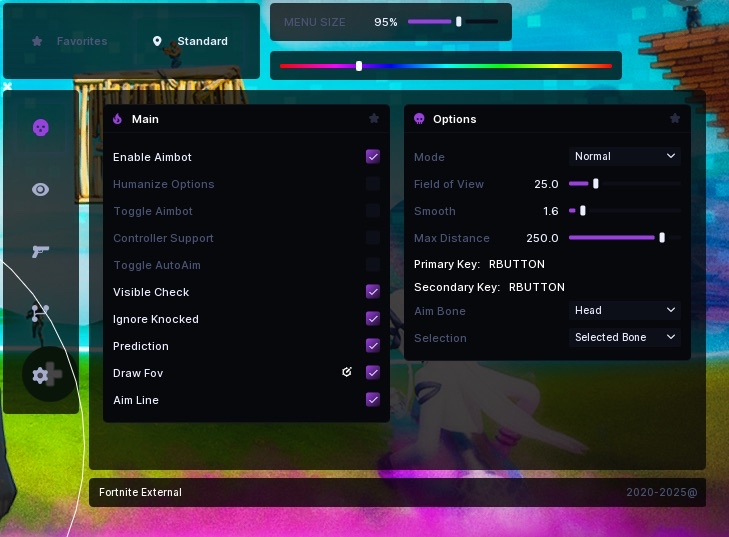Click the star icon in Main panel header
The height and width of the screenshot is (537, 729).
click(374, 118)
